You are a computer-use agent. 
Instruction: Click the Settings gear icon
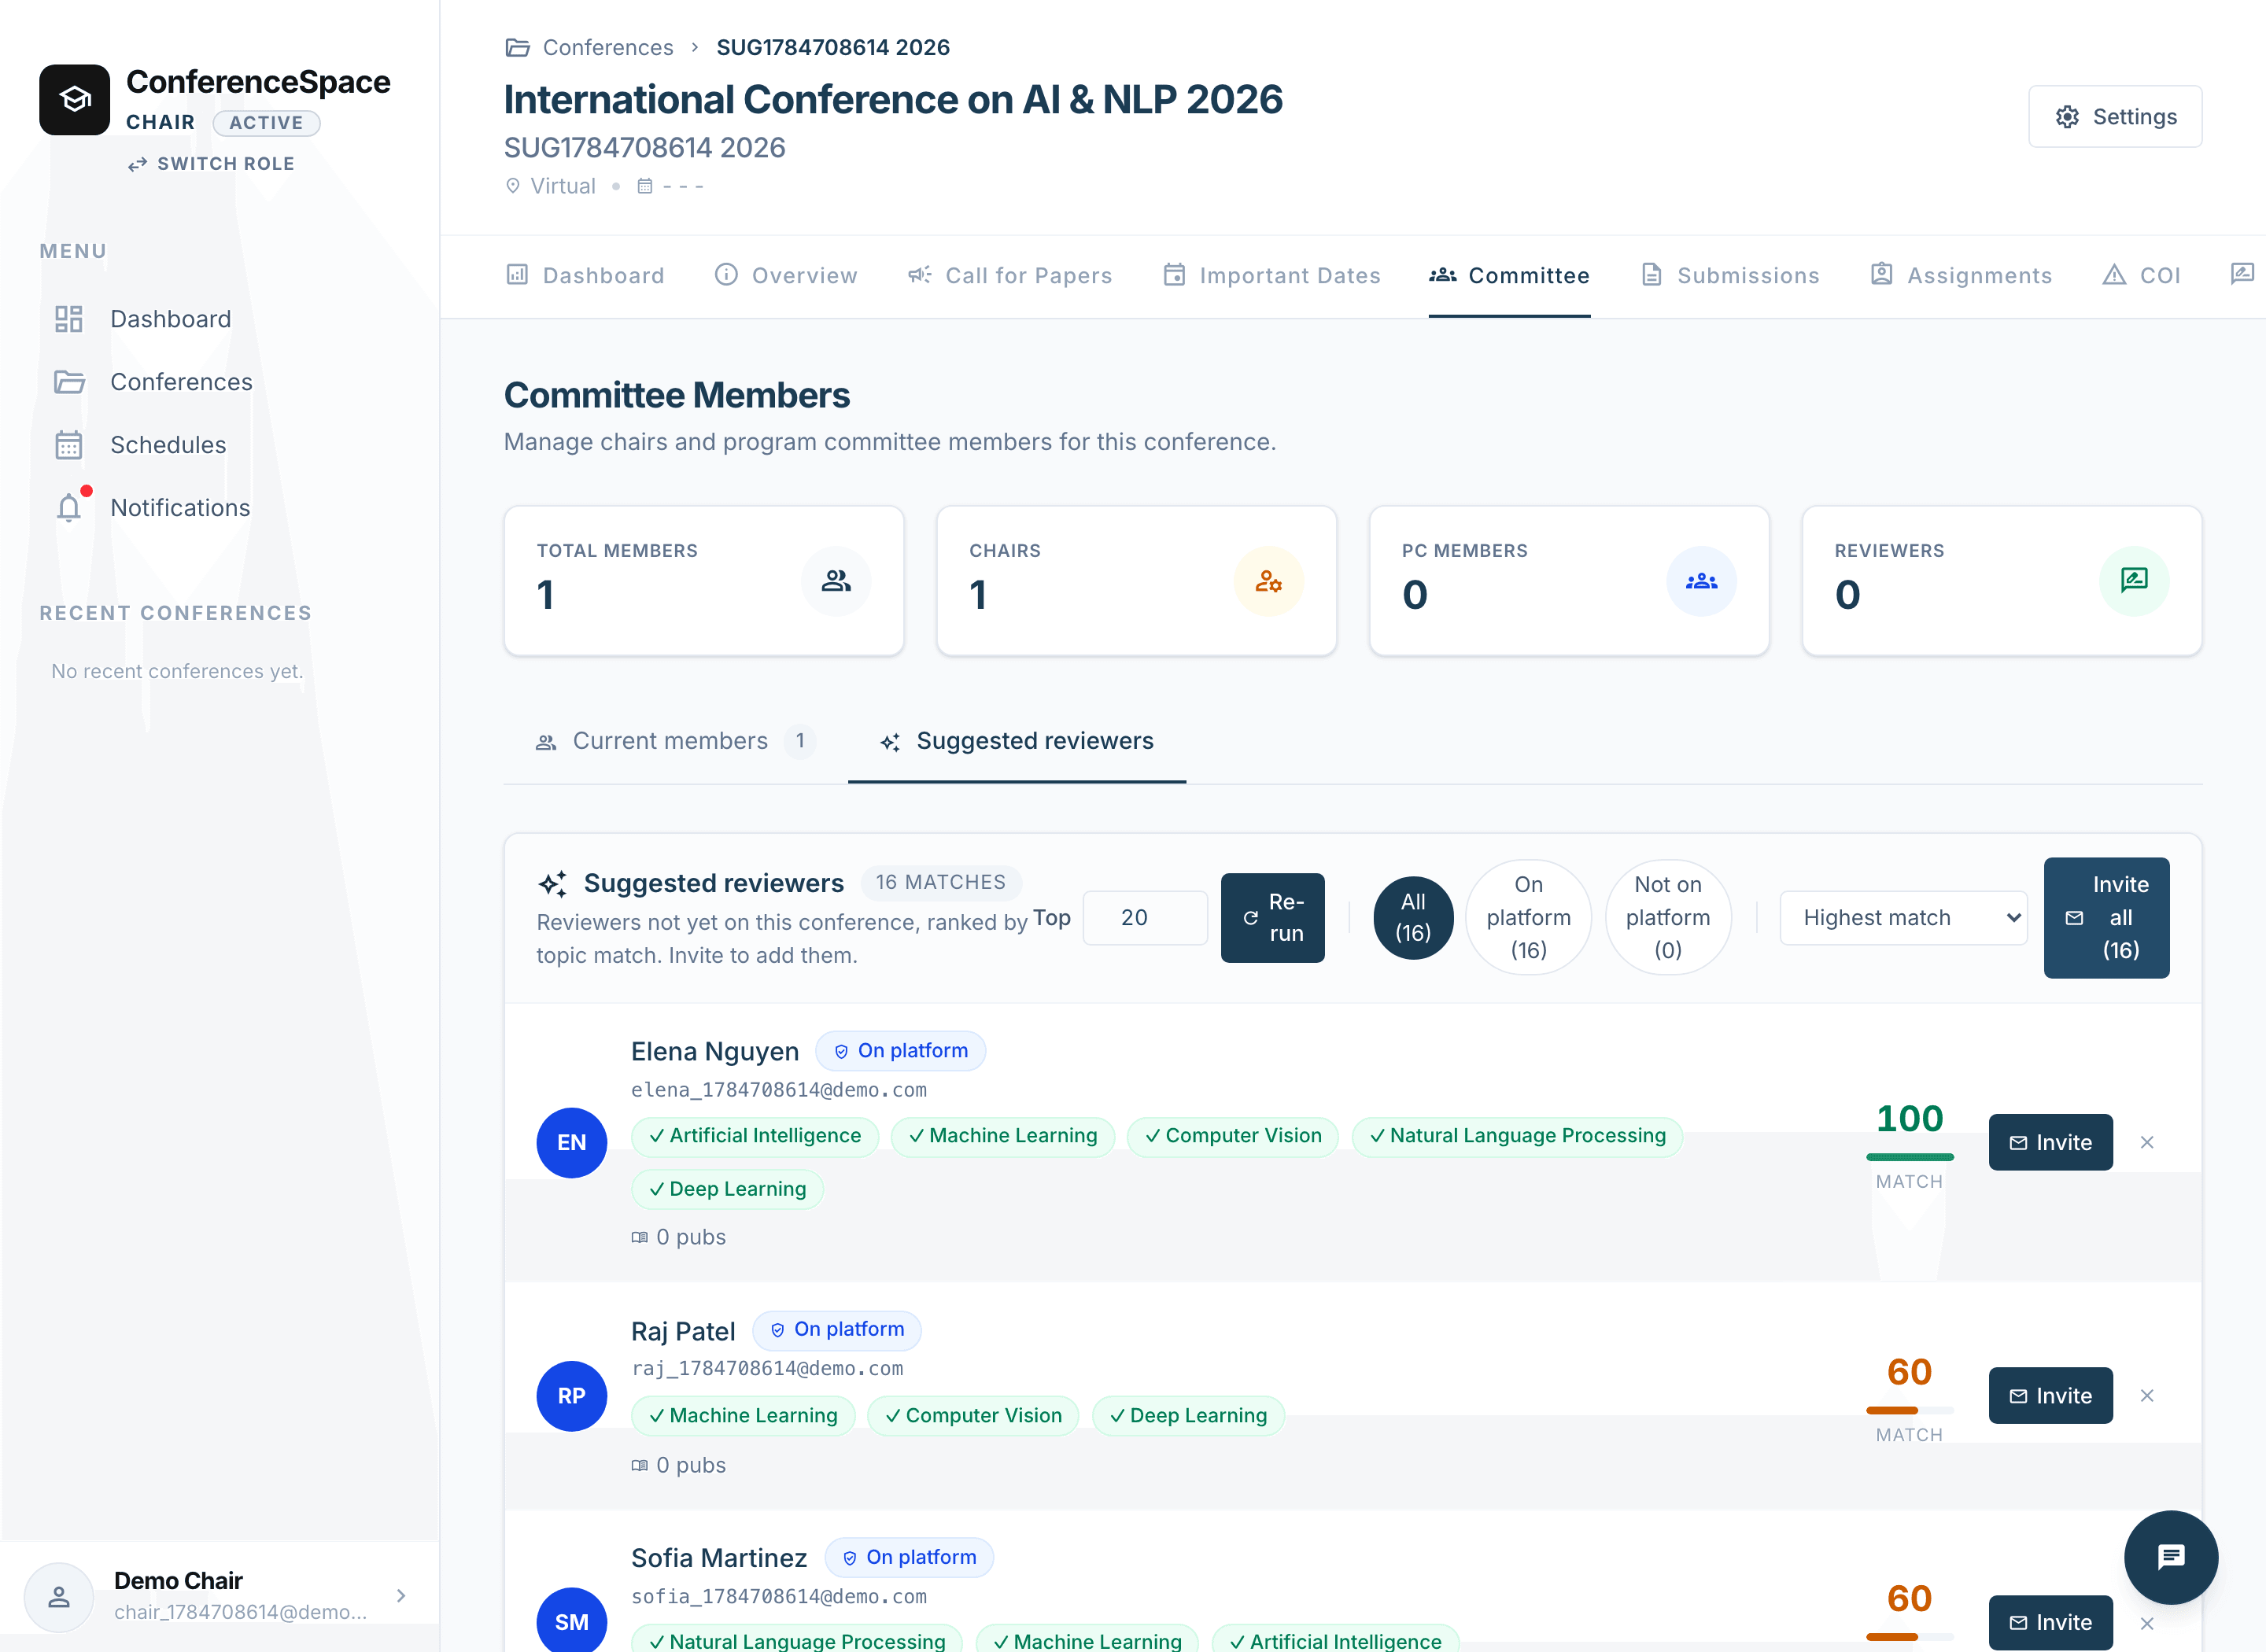tap(2067, 117)
